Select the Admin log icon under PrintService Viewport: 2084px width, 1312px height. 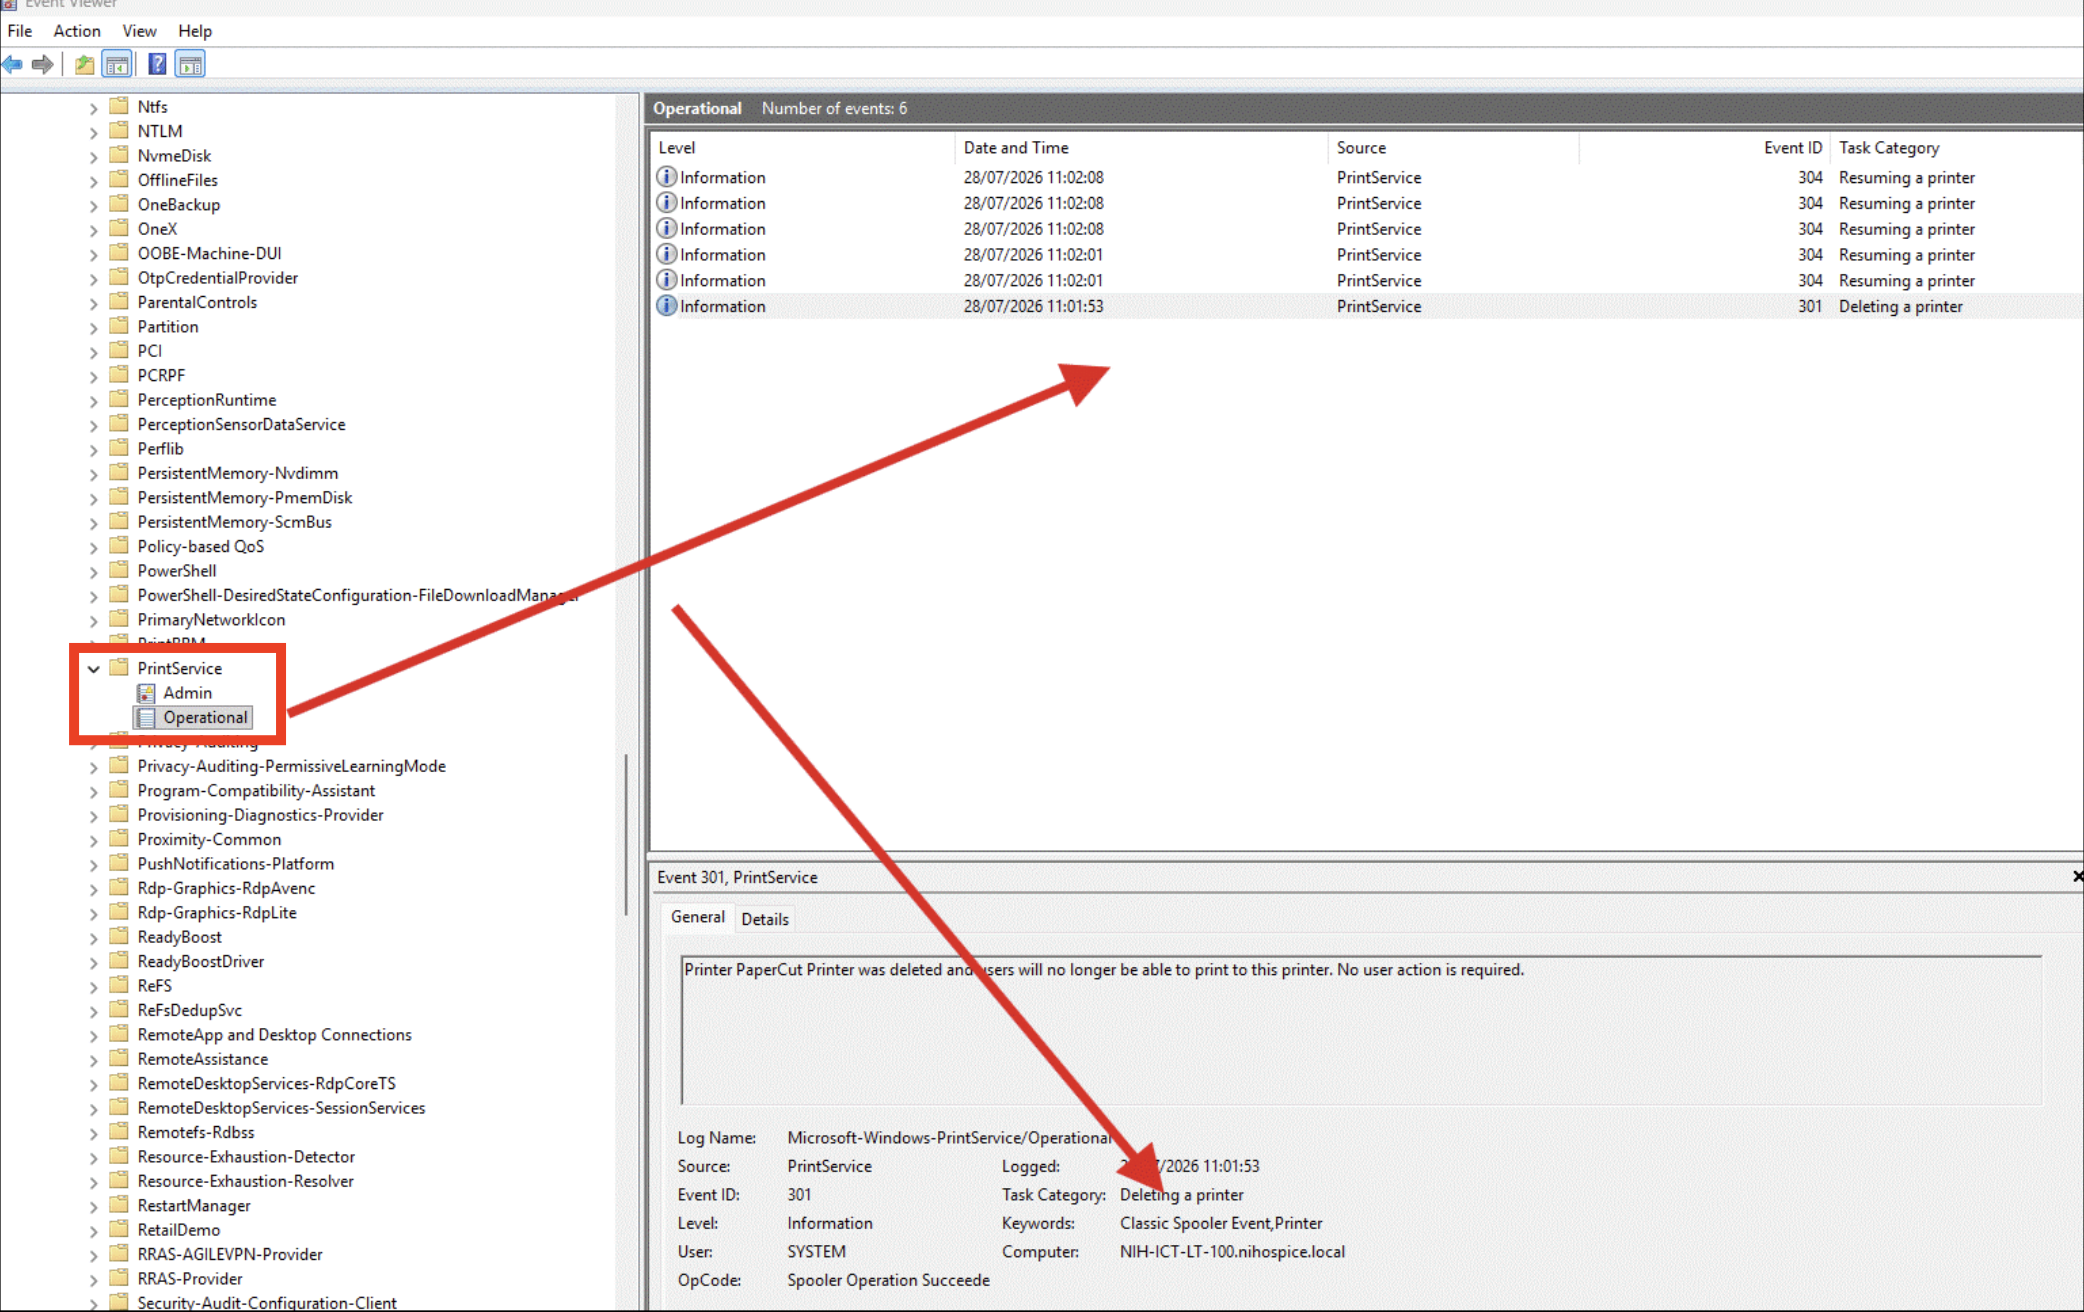point(146,693)
